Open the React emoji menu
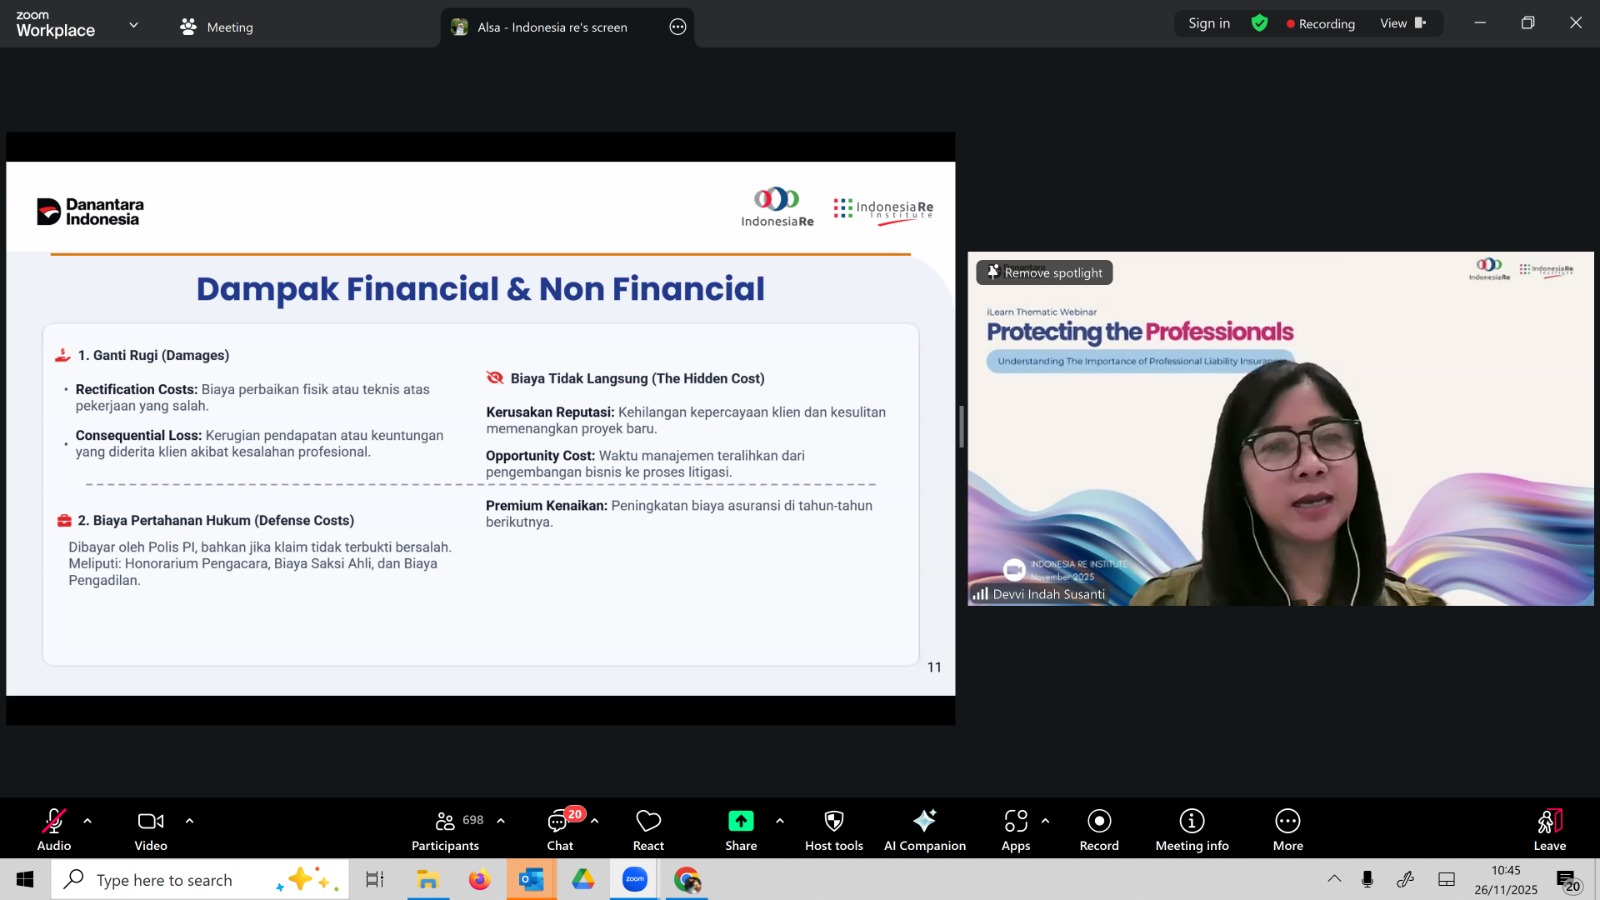The image size is (1600, 900). [648, 829]
